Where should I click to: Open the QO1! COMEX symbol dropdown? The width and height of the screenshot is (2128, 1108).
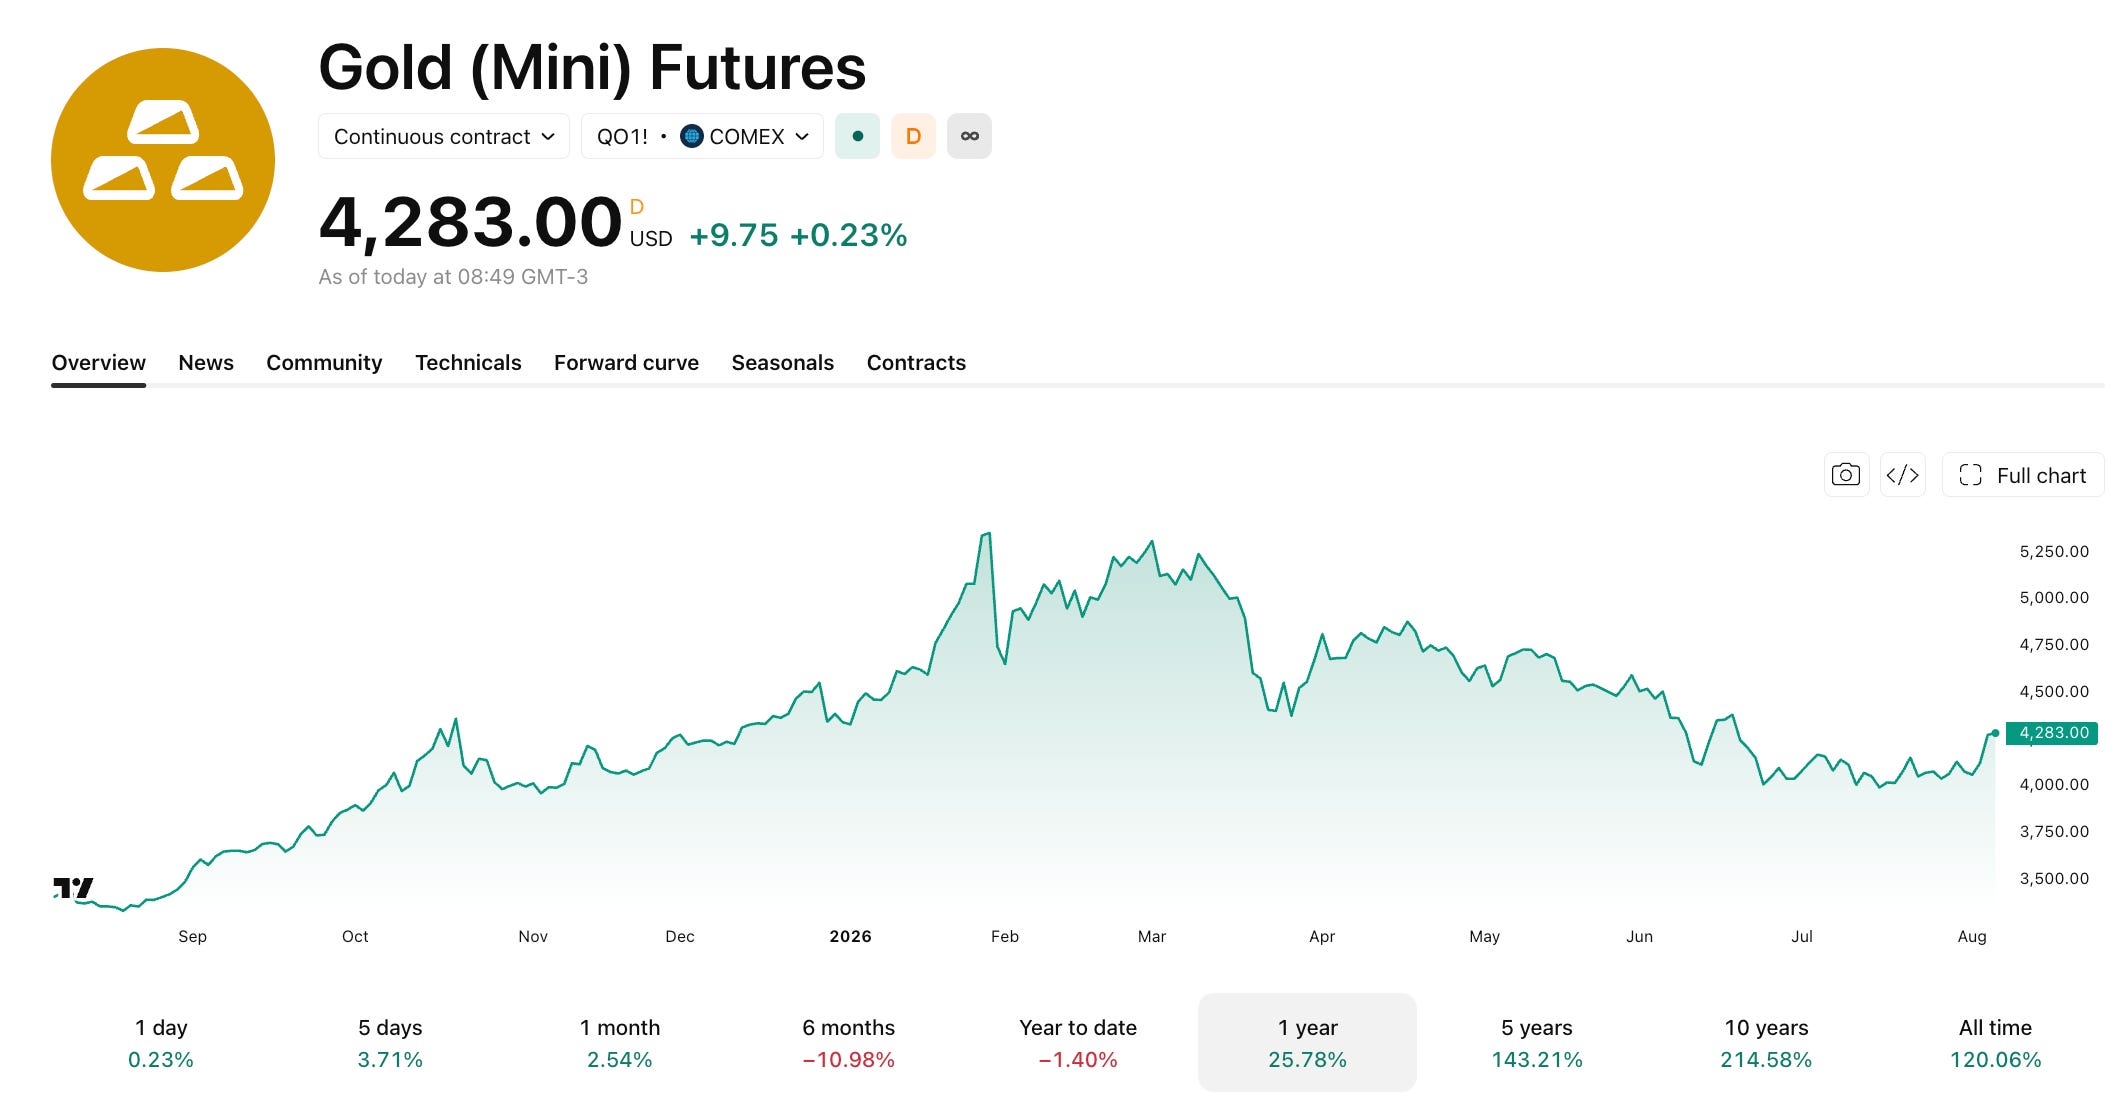pyautogui.click(x=702, y=136)
